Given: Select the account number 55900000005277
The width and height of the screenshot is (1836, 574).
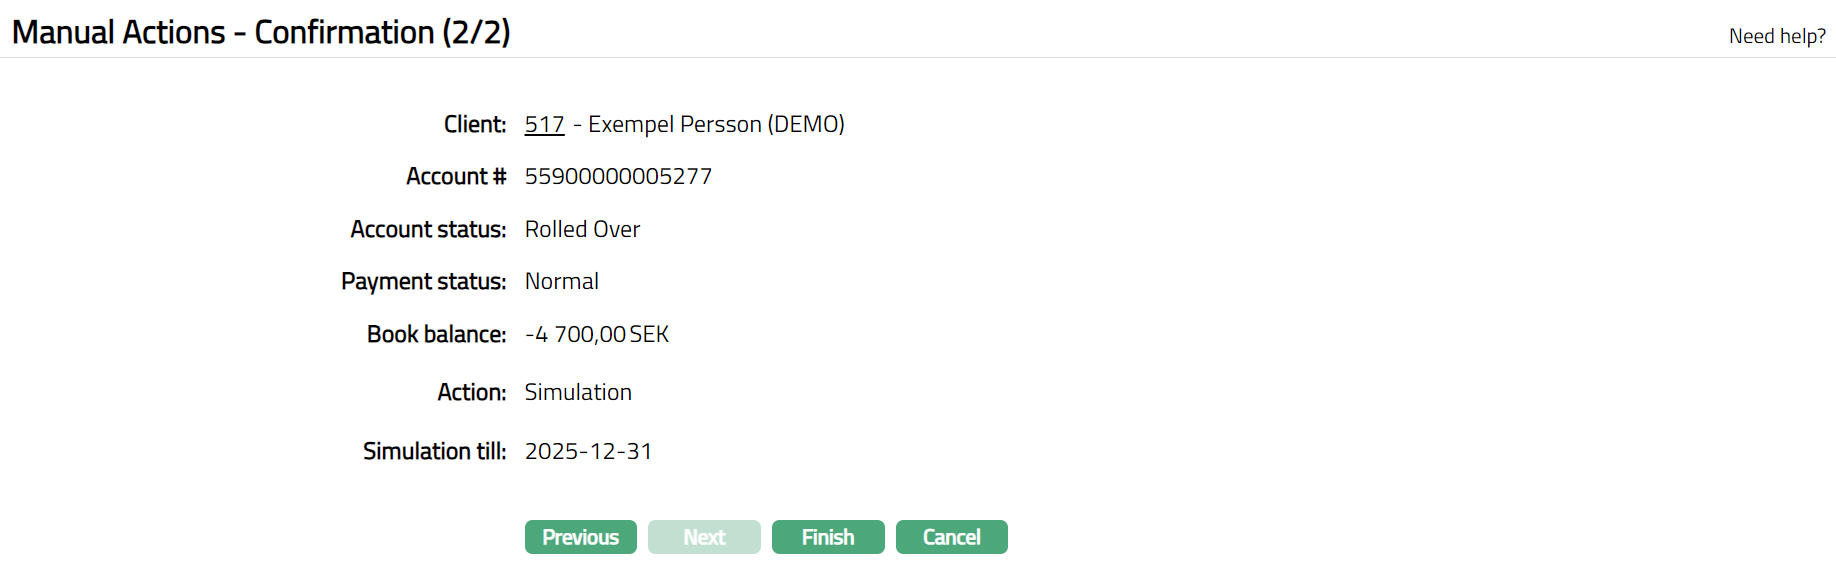Looking at the screenshot, I should 618,177.
